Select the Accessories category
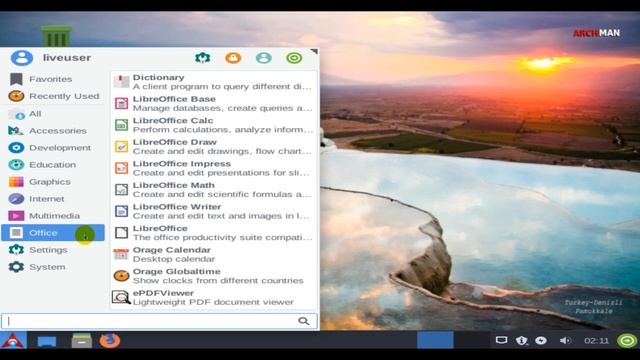This screenshot has height=360, width=640. coord(53,131)
